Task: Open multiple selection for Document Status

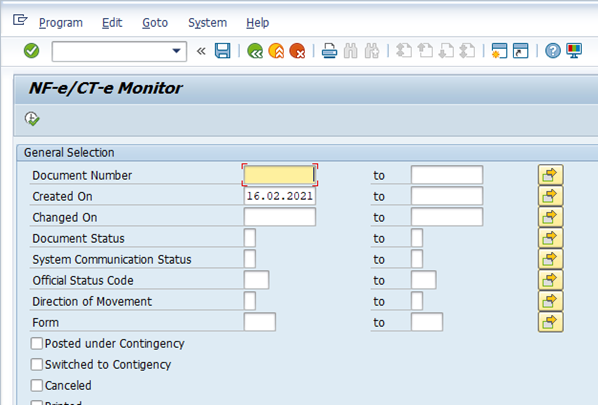Action: tap(550, 238)
